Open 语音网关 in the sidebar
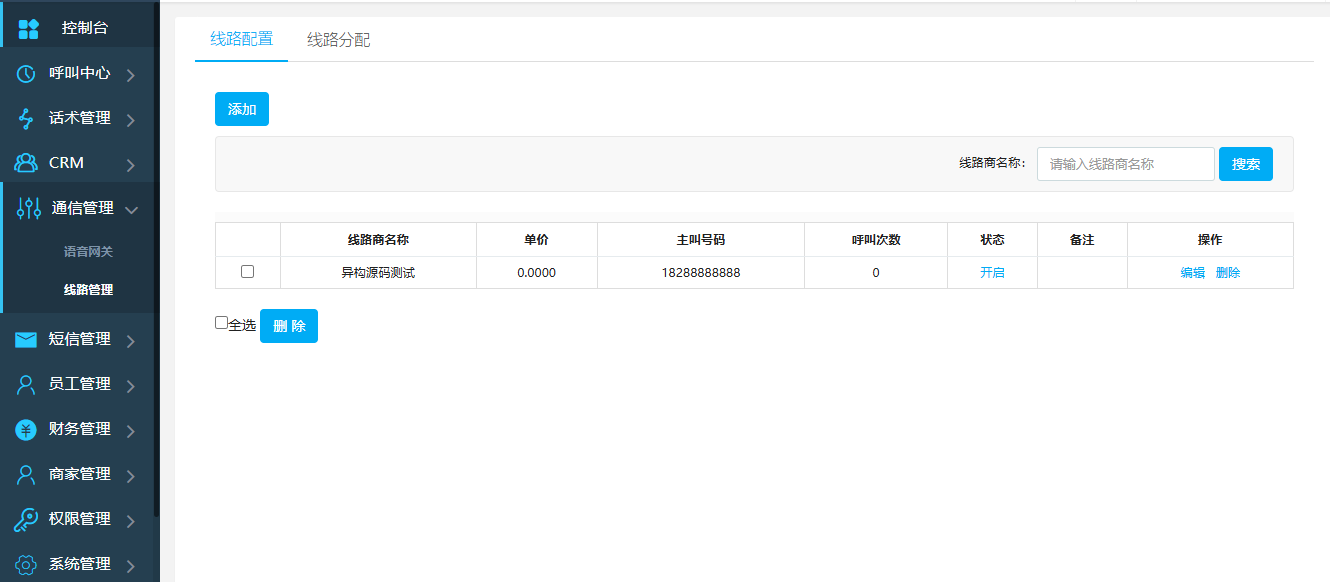The image size is (1330, 582). tap(88, 252)
